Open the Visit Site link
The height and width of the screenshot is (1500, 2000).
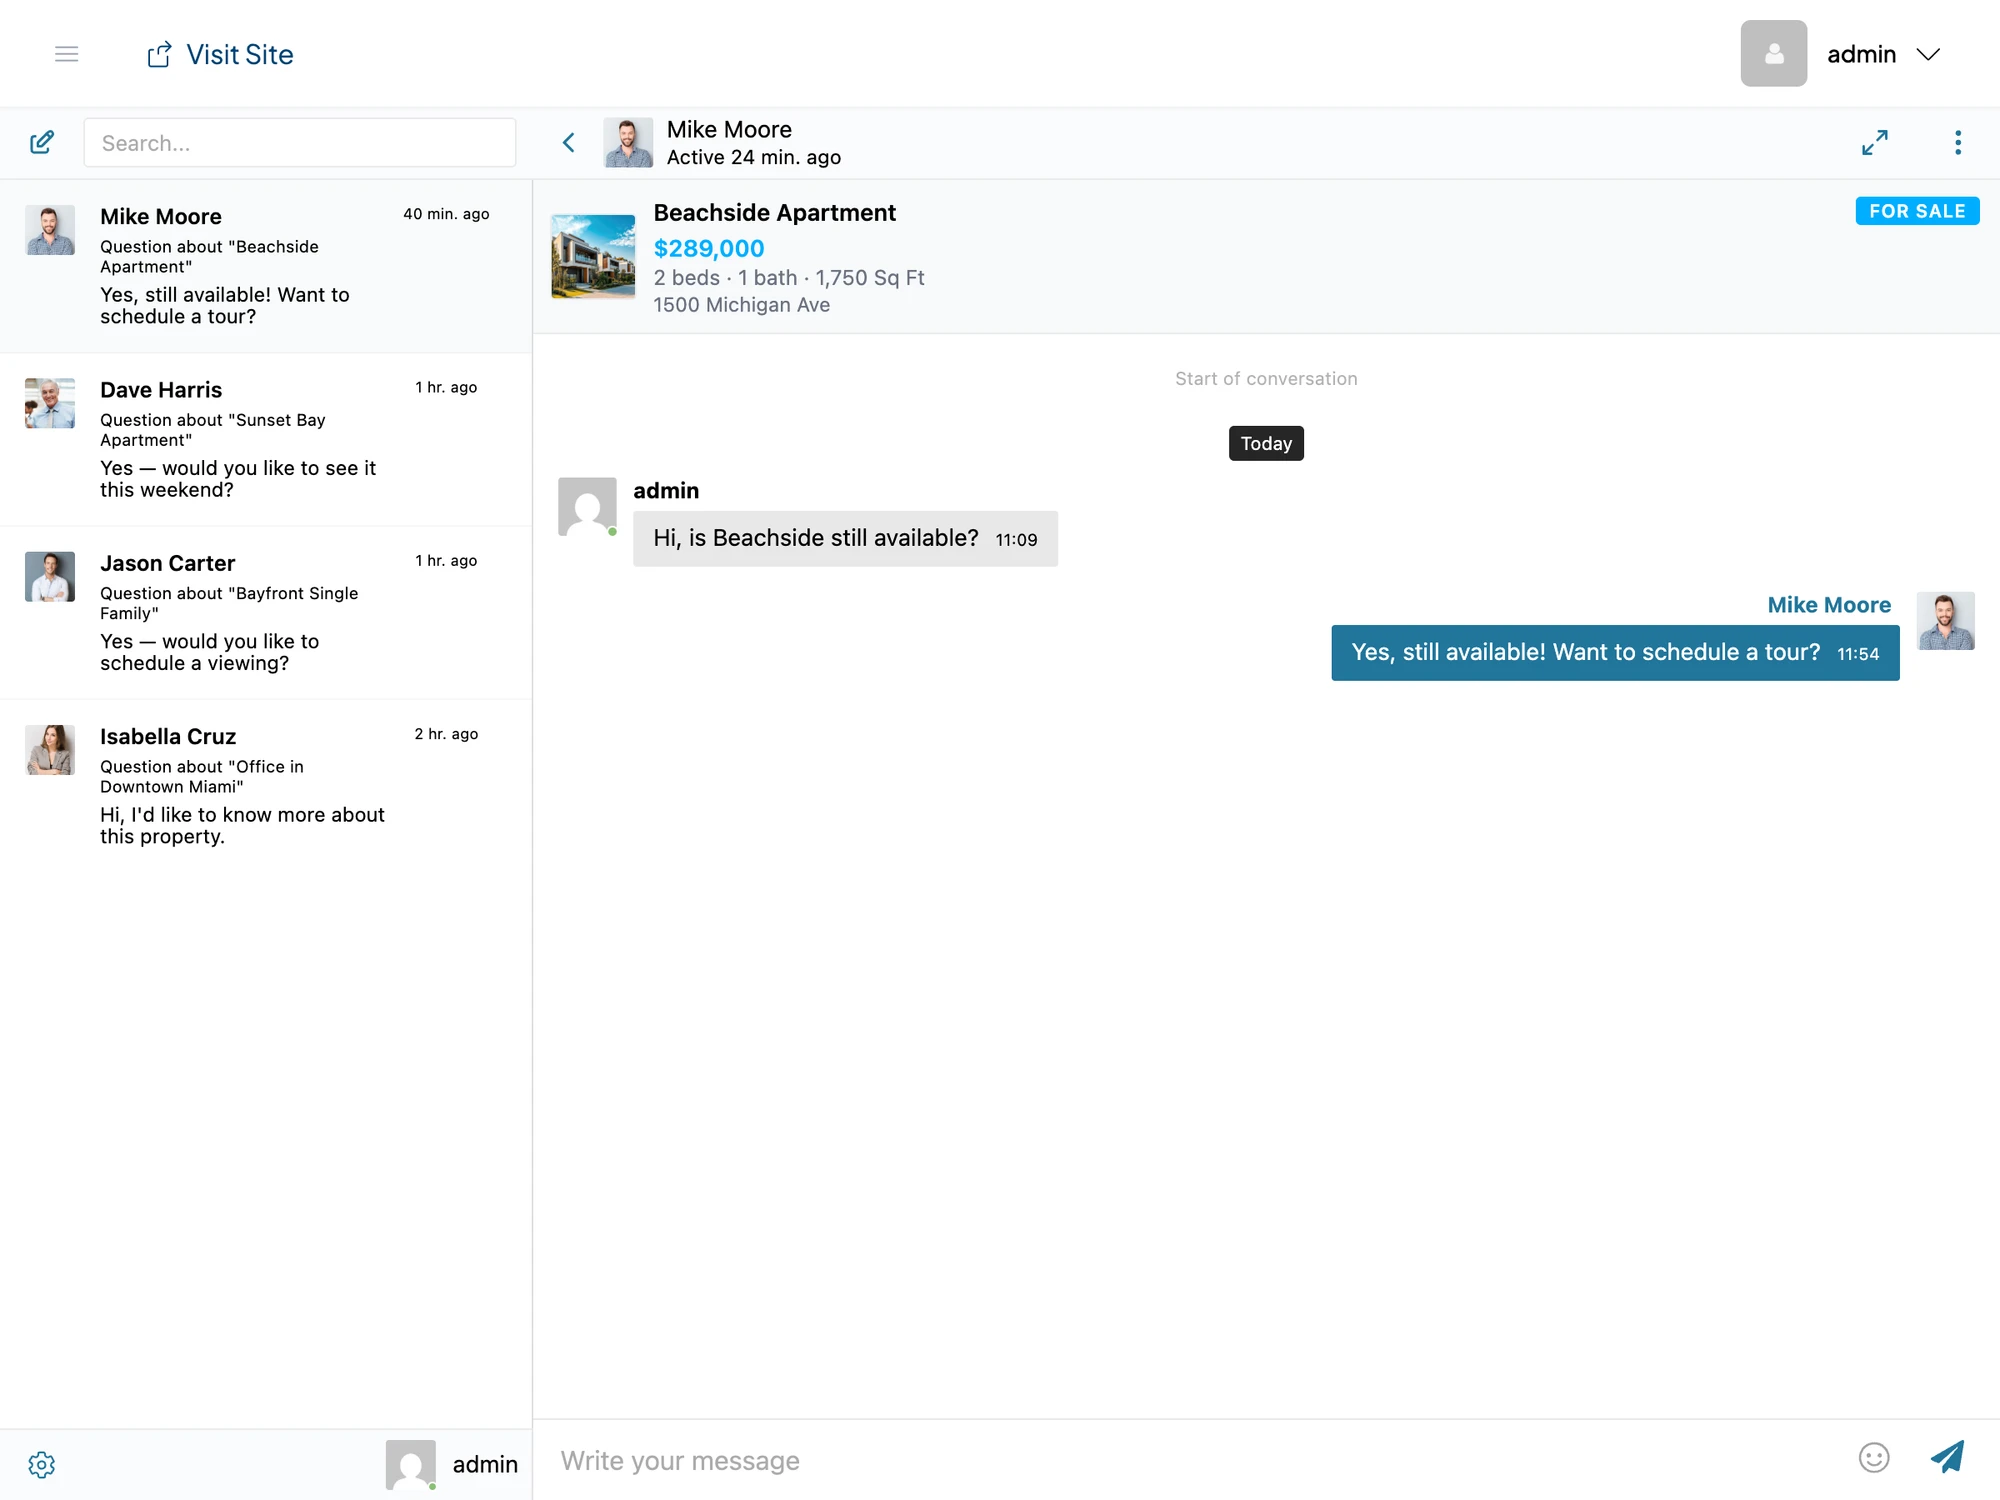[220, 54]
